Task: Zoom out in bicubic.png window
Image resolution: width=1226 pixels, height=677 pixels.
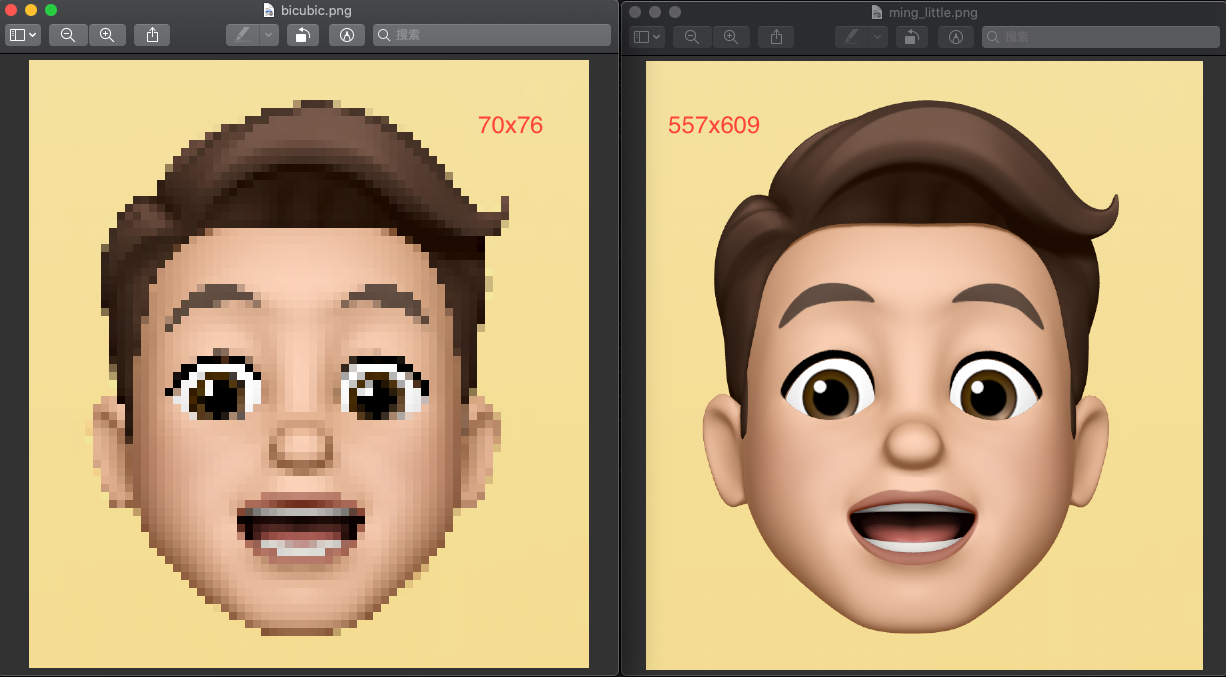Action: [x=68, y=35]
